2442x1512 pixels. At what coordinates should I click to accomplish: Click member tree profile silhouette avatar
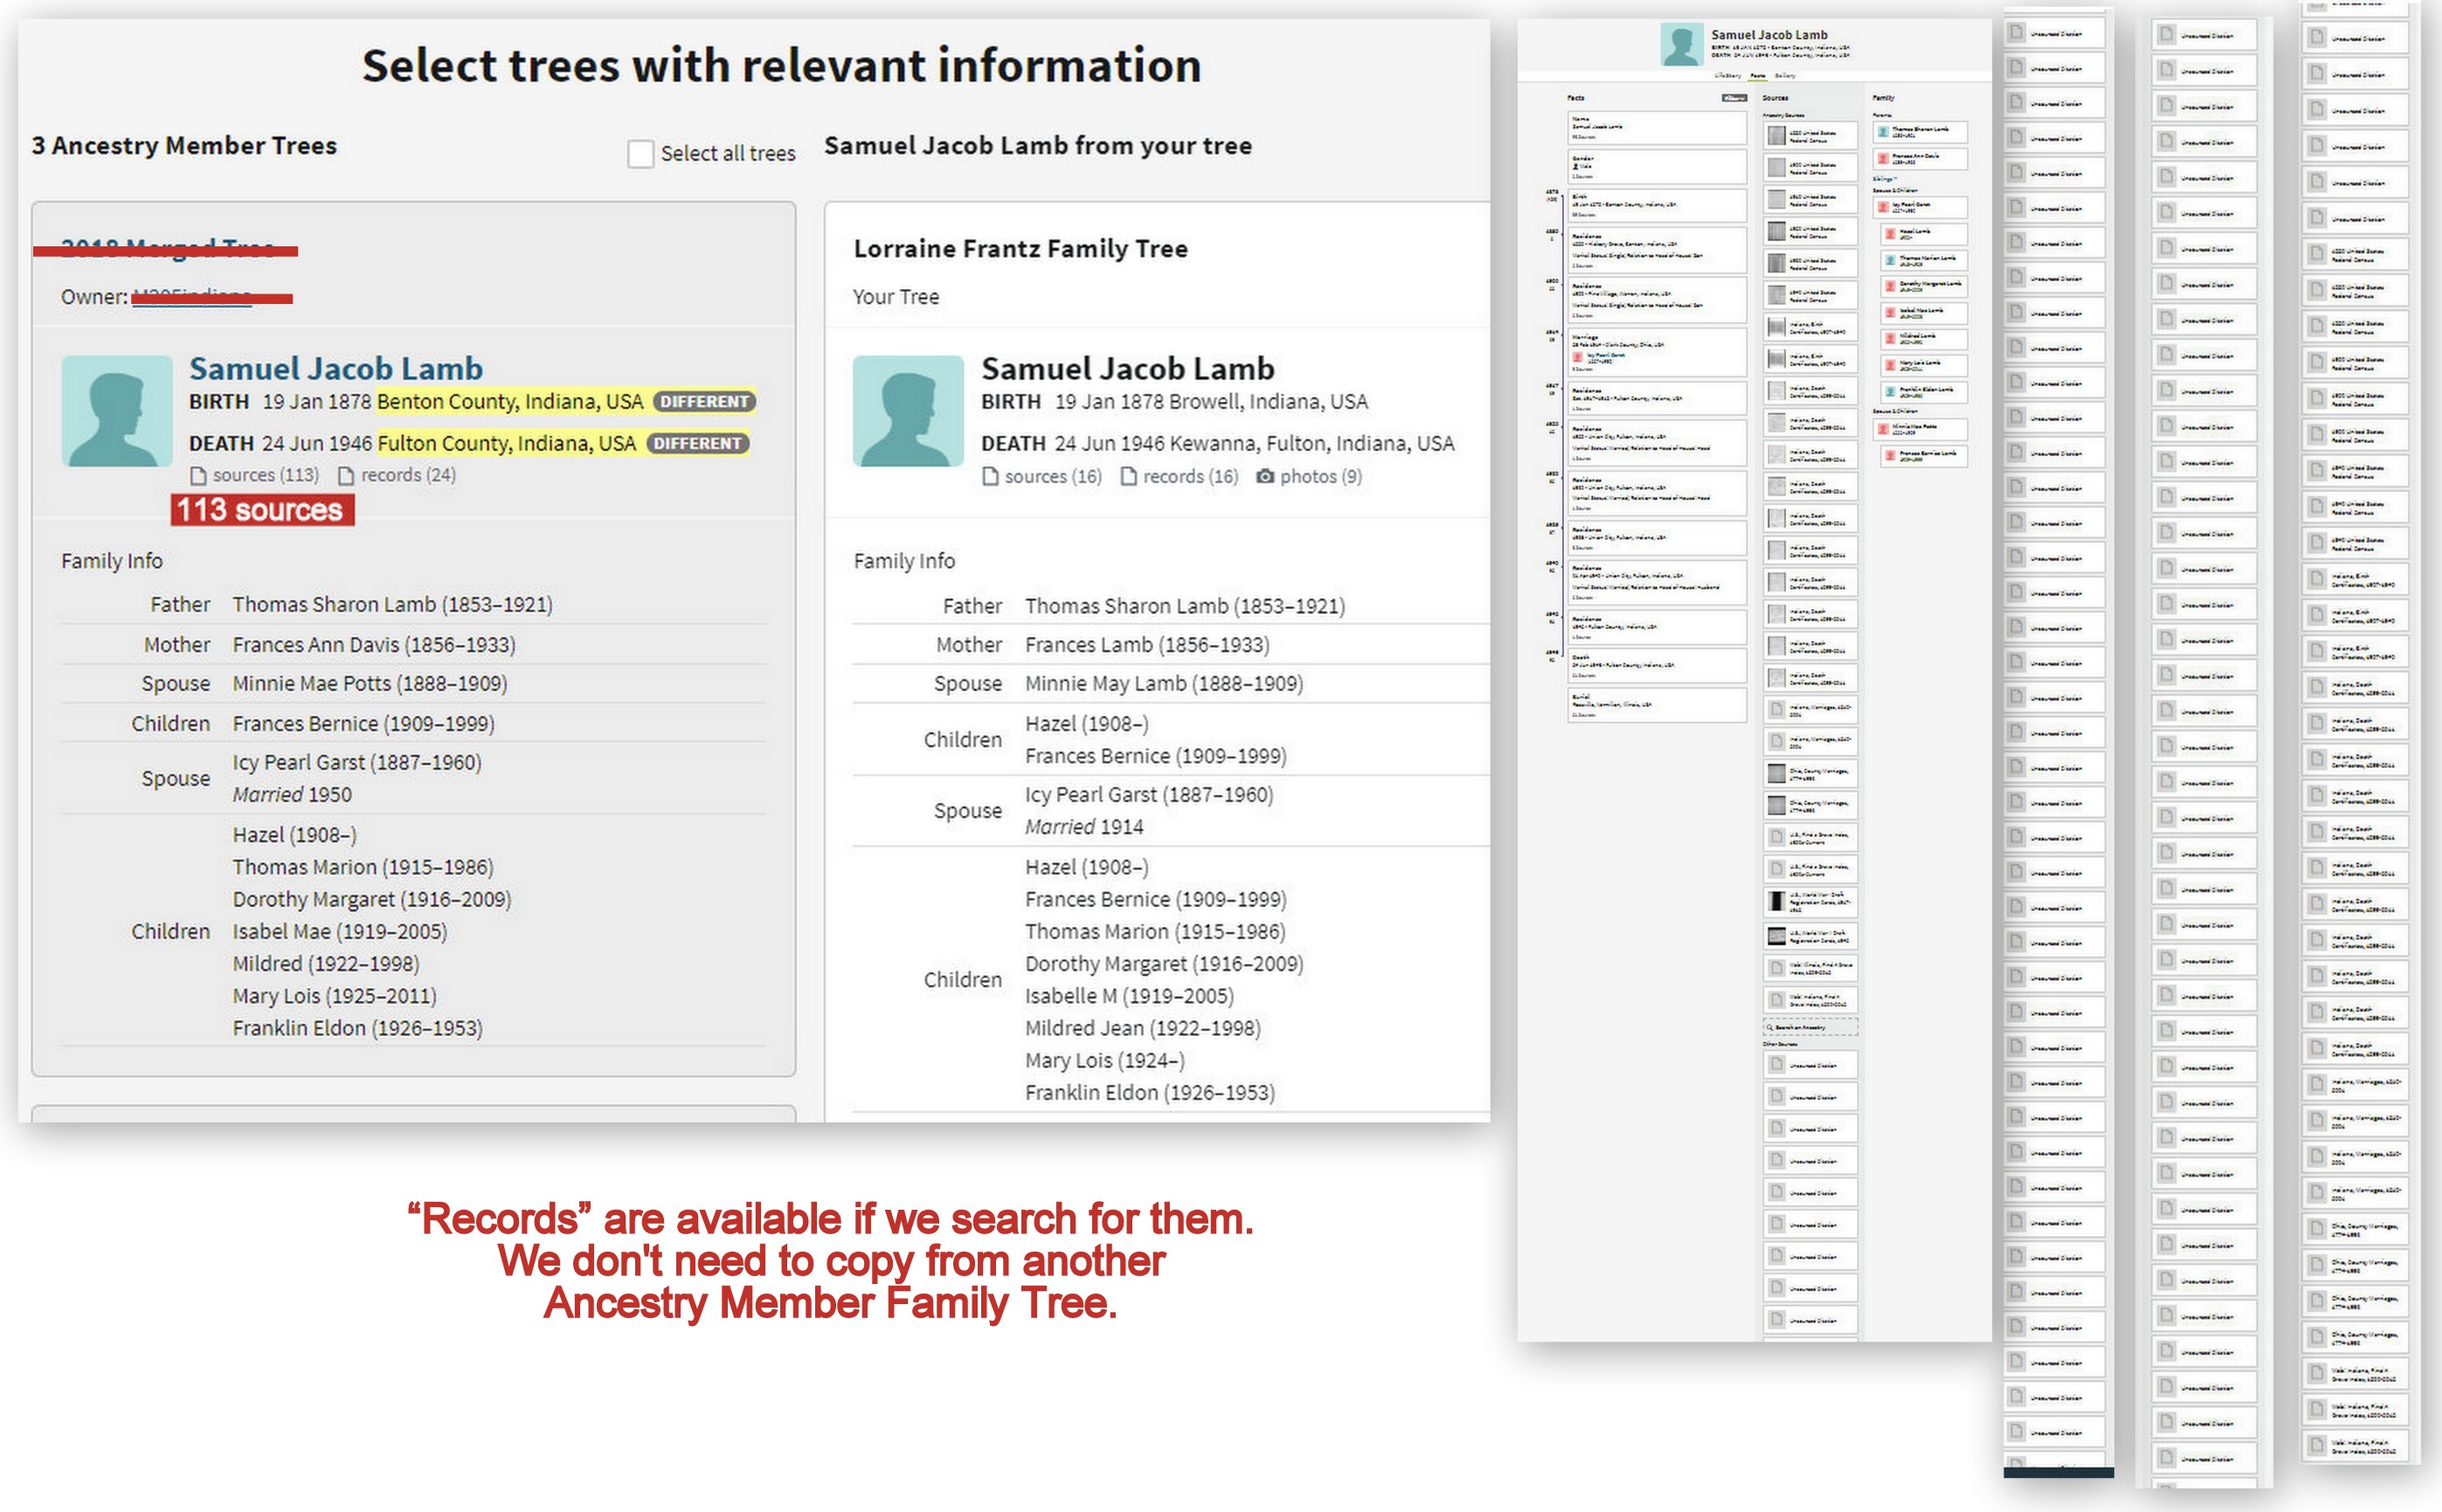tap(117, 411)
